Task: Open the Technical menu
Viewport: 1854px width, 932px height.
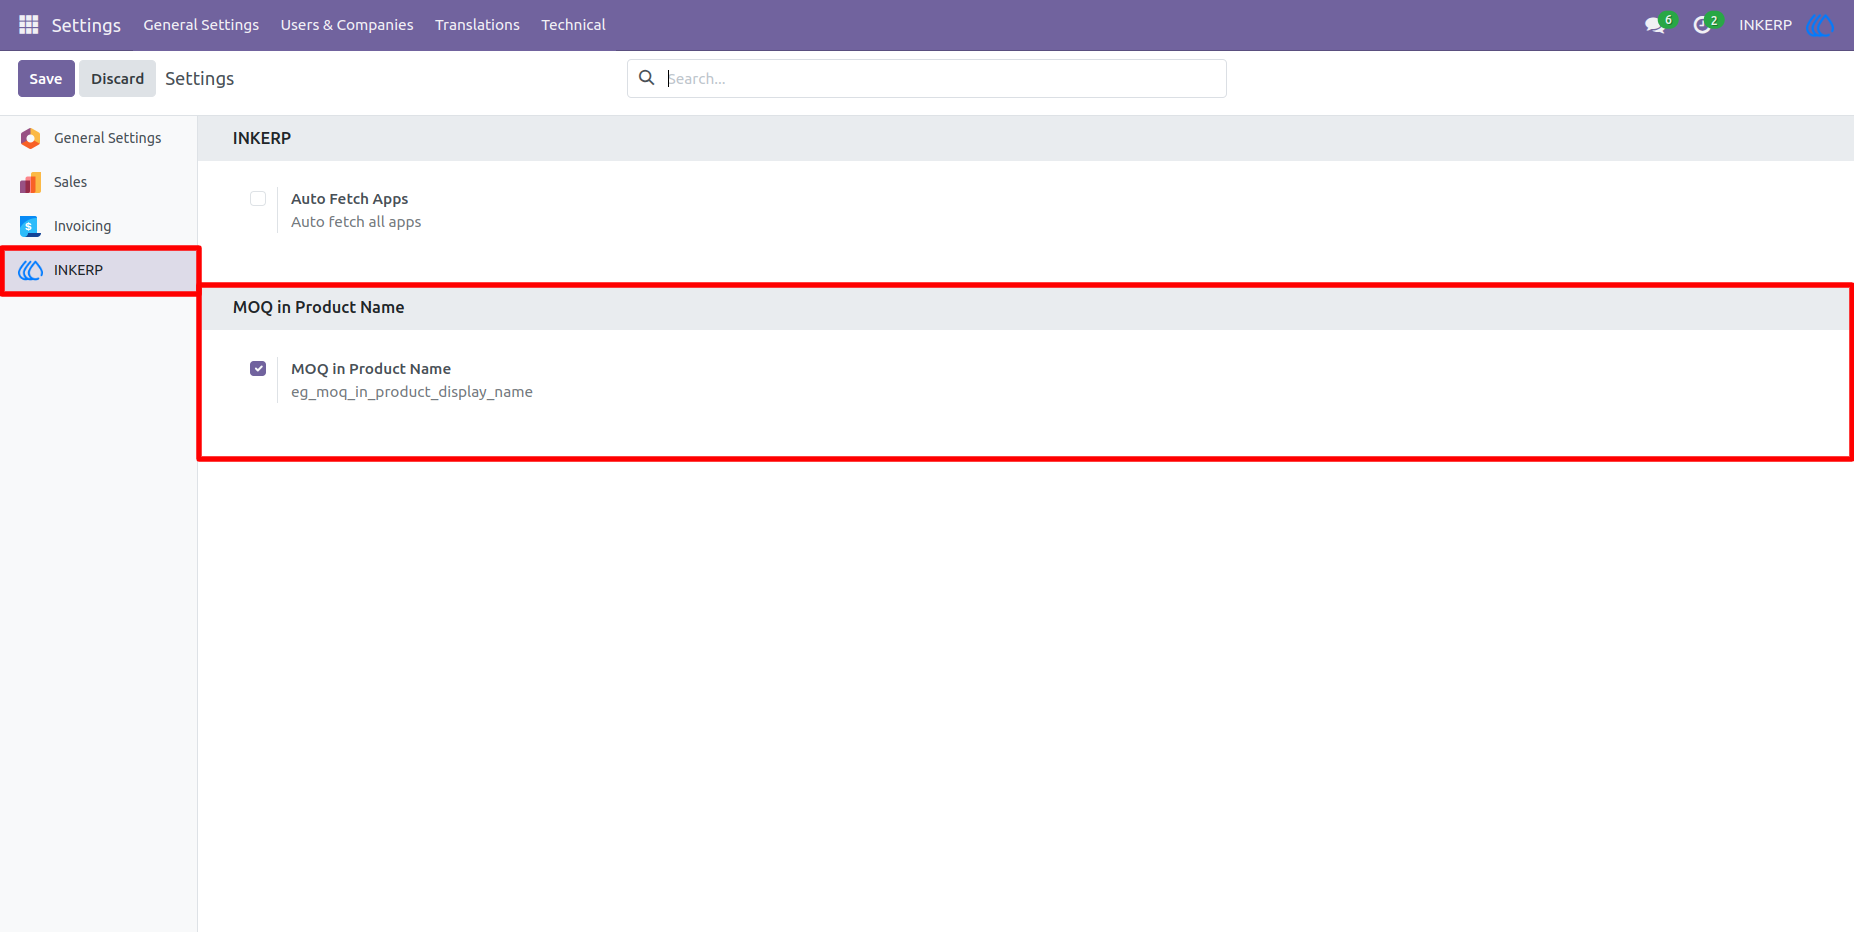Action: tap(573, 25)
